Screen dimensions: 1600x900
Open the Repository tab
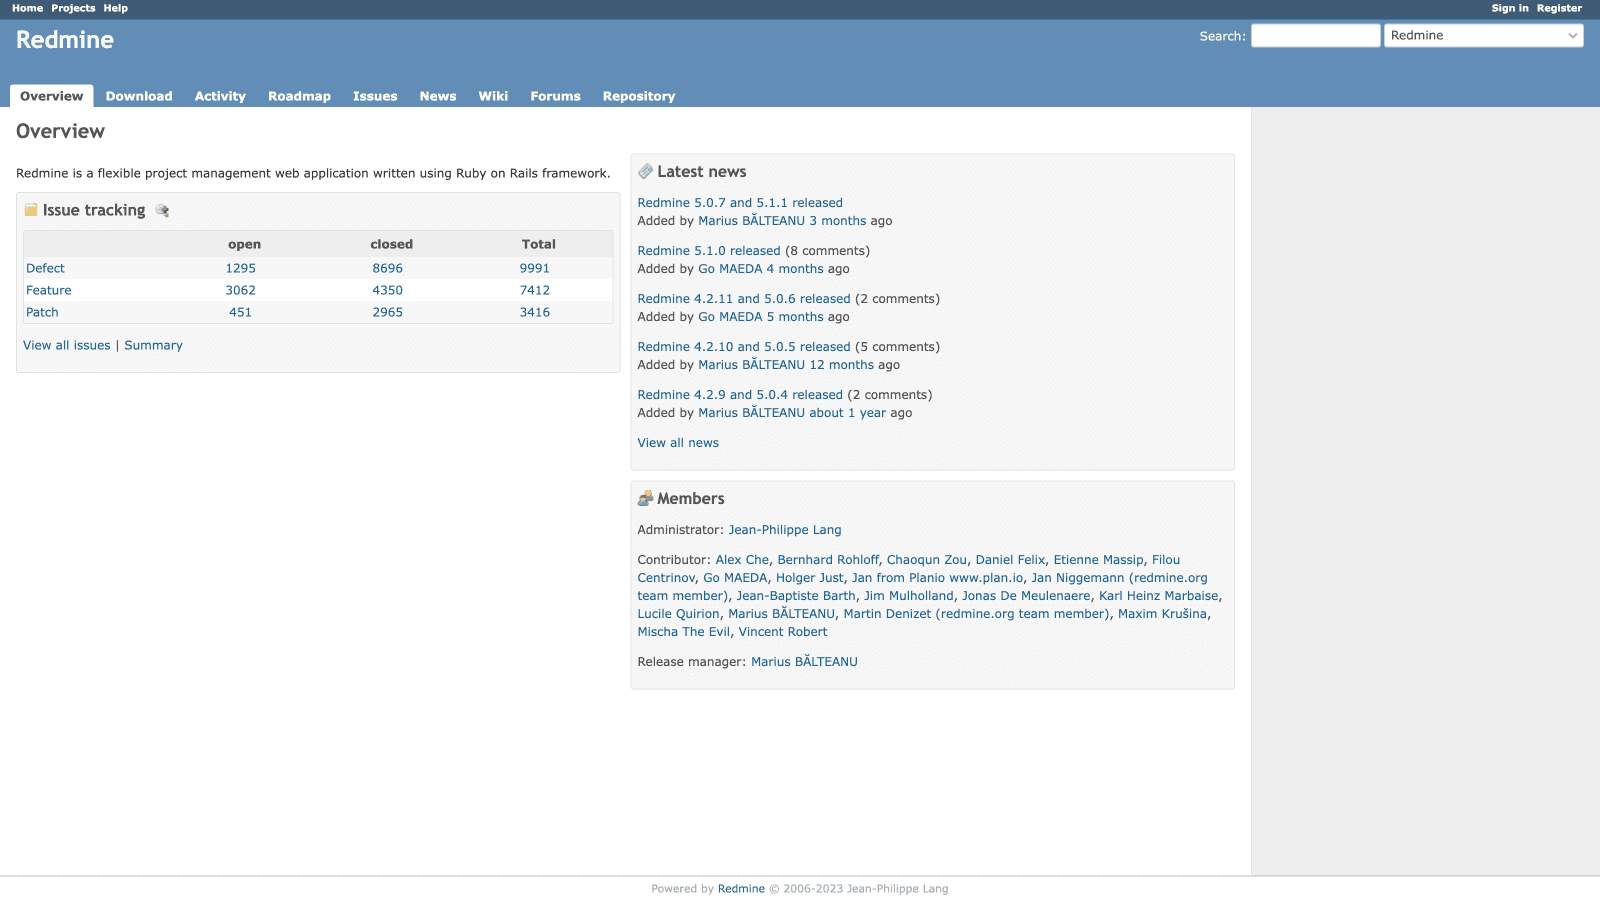pos(639,96)
